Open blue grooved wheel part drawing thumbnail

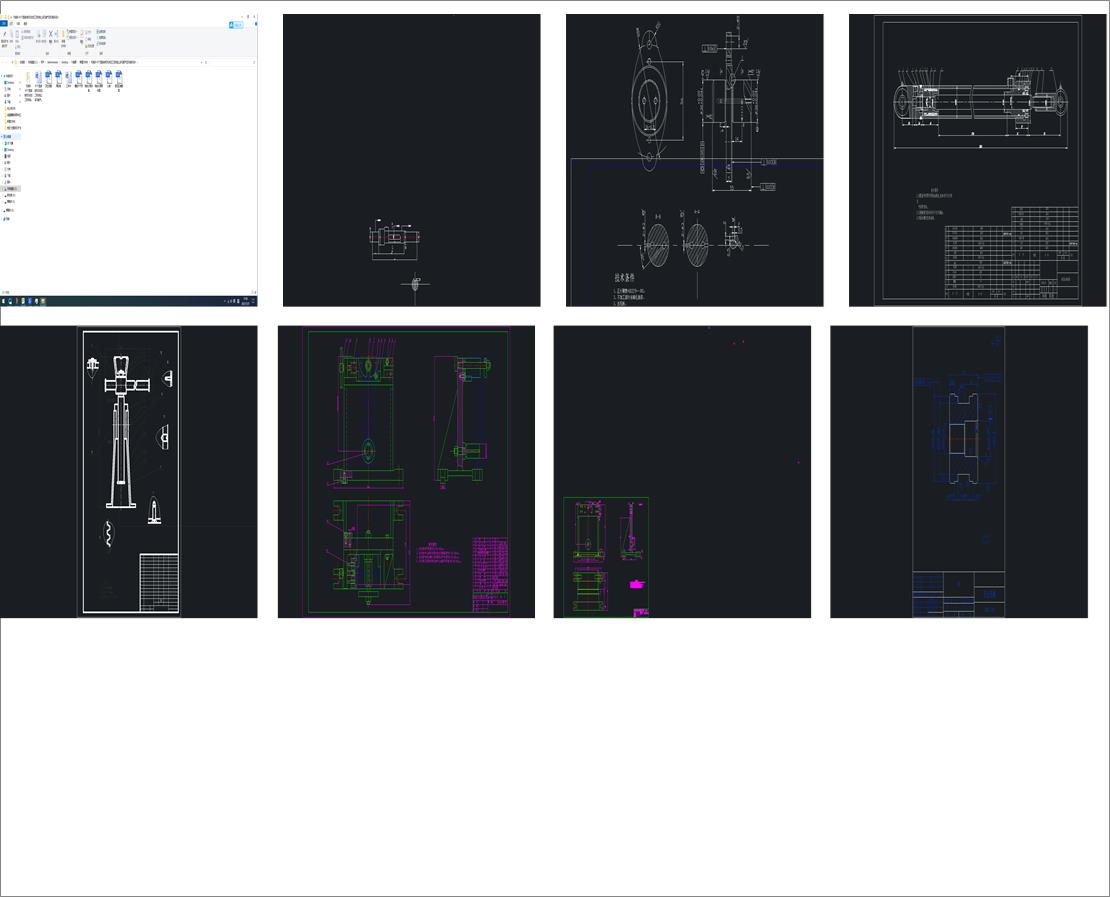point(959,472)
